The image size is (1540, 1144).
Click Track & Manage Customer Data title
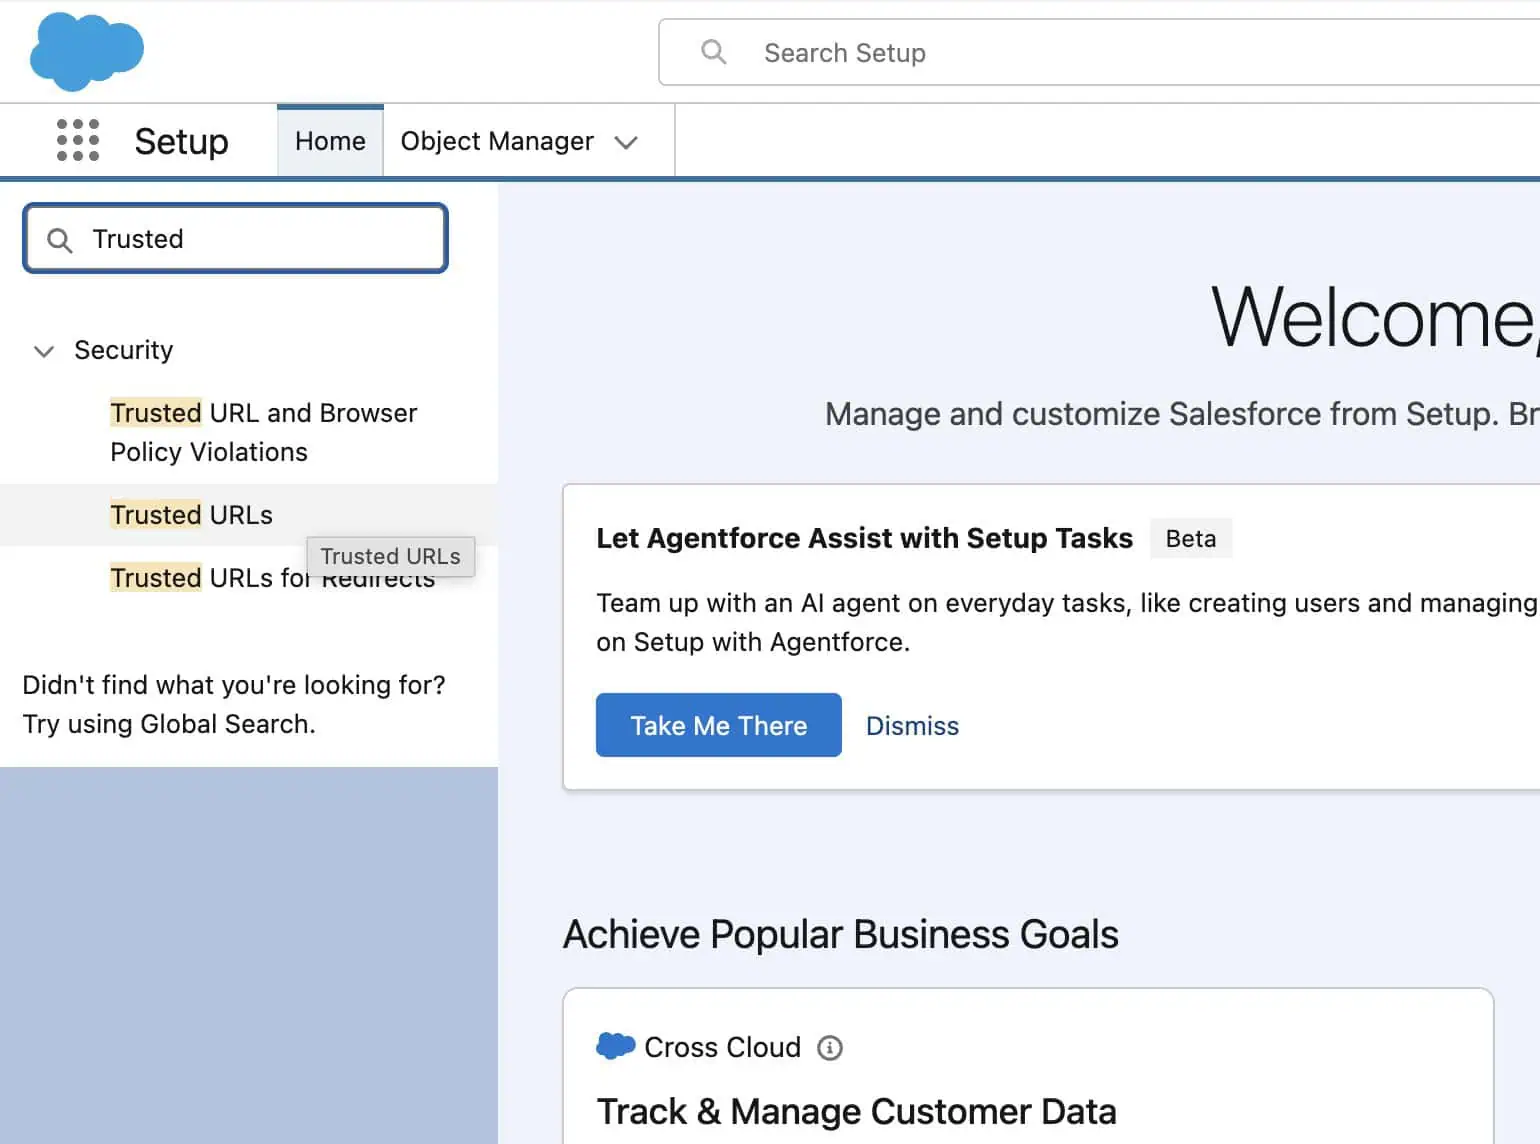[857, 1112]
